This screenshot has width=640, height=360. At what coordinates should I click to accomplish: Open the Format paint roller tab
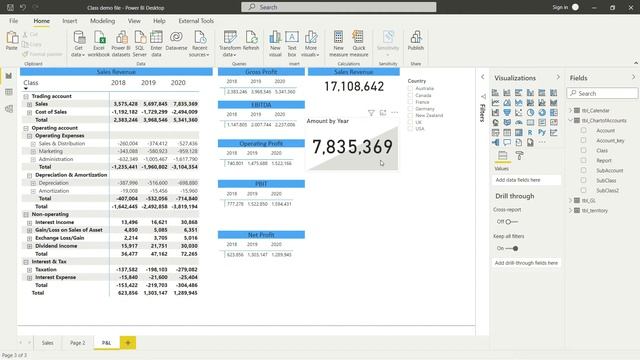pyautogui.click(x=520, y=156)
